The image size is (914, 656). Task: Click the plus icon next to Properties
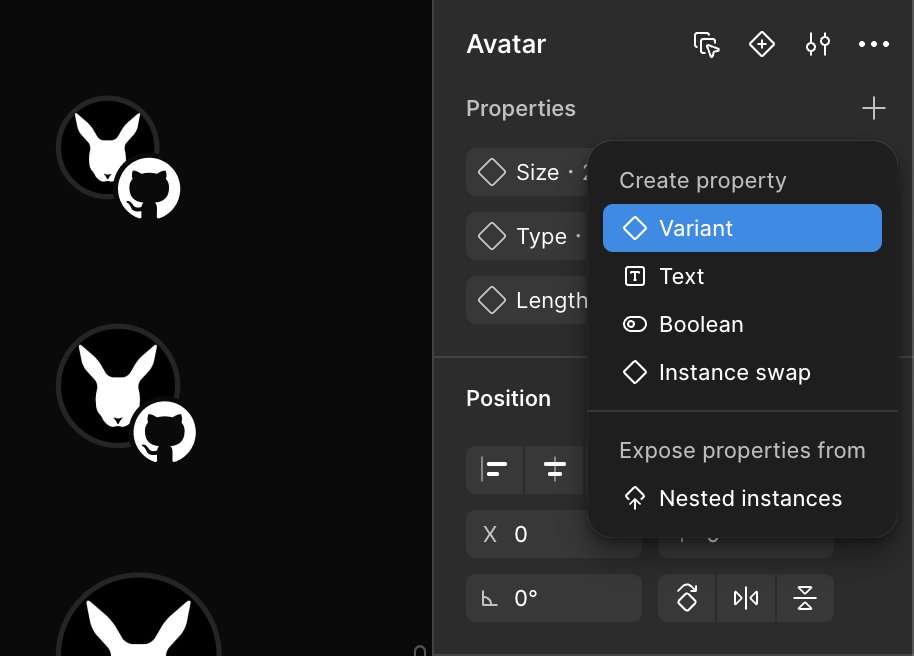click(873, 108)
